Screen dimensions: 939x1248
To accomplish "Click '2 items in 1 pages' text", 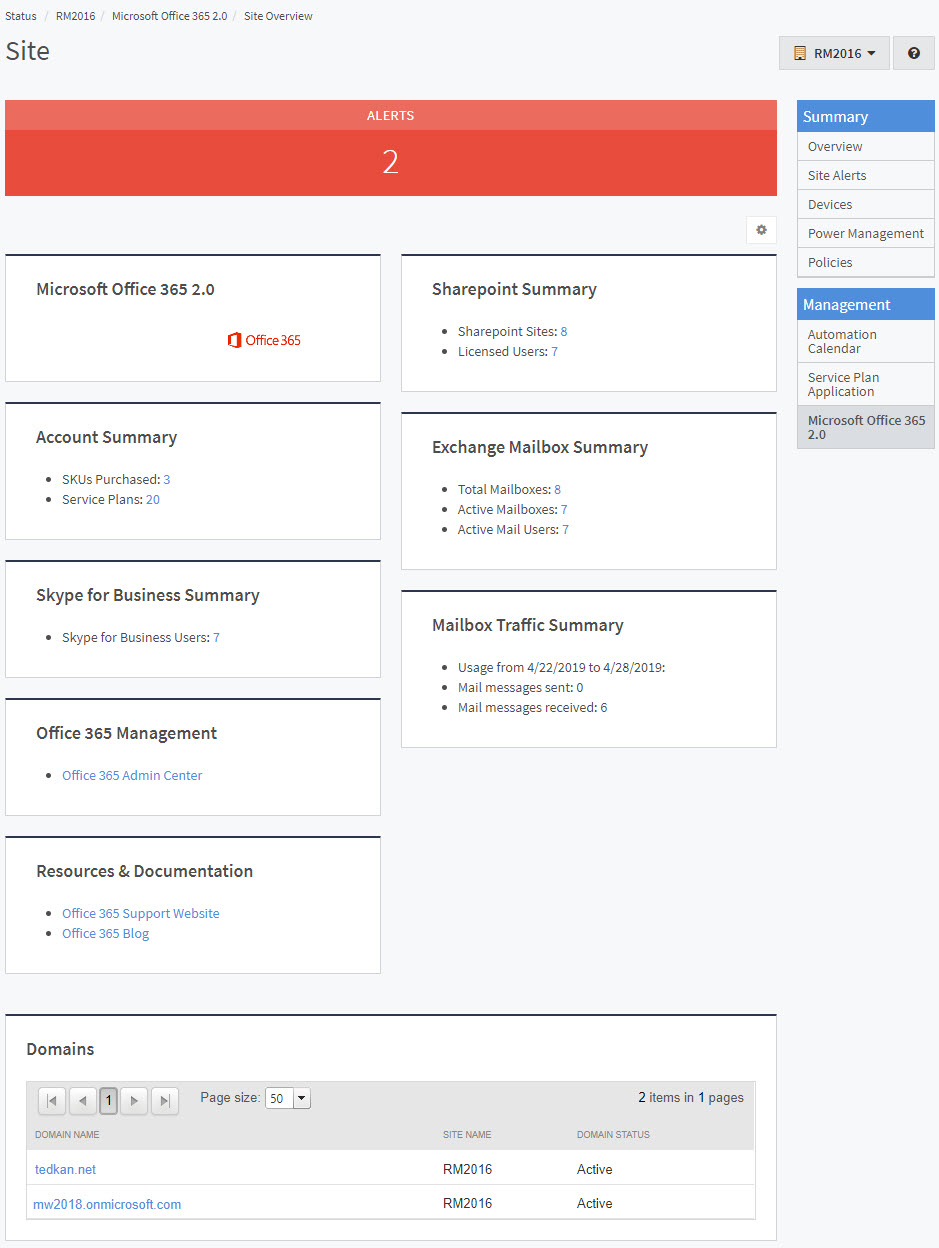I will coord(691,1097).
